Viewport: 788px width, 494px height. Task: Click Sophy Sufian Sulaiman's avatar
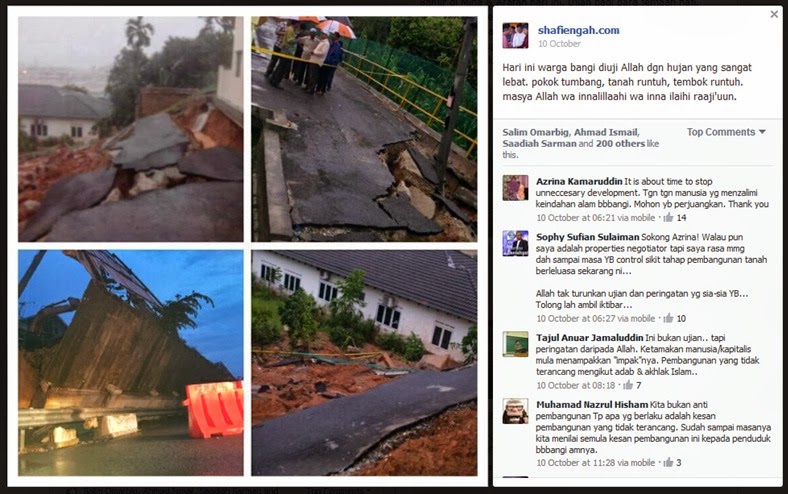515,244
